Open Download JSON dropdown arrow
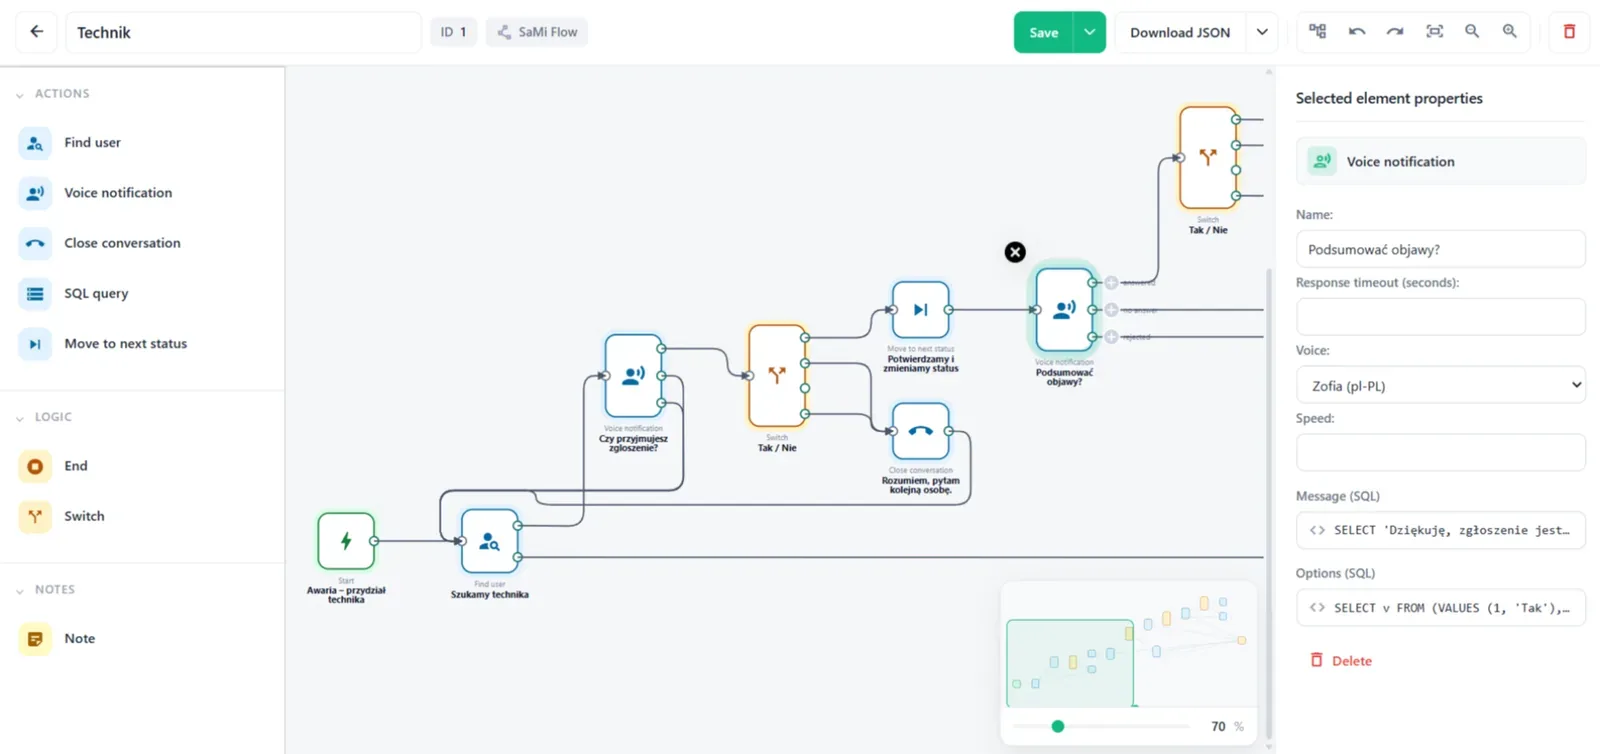 pyautogui.click(x=1262, y=32)
